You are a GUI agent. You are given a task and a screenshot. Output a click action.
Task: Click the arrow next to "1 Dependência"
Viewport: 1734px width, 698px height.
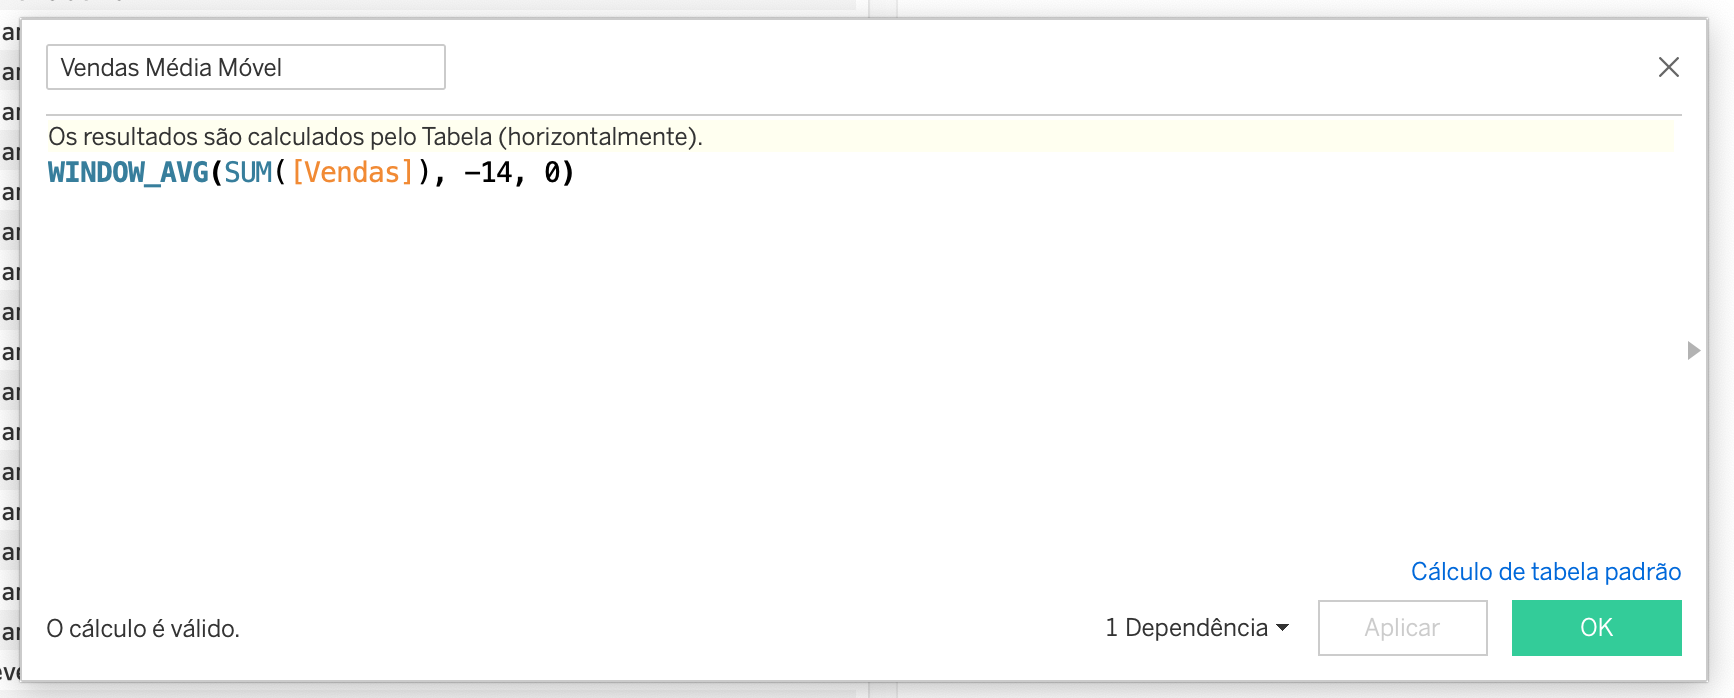1285,628
